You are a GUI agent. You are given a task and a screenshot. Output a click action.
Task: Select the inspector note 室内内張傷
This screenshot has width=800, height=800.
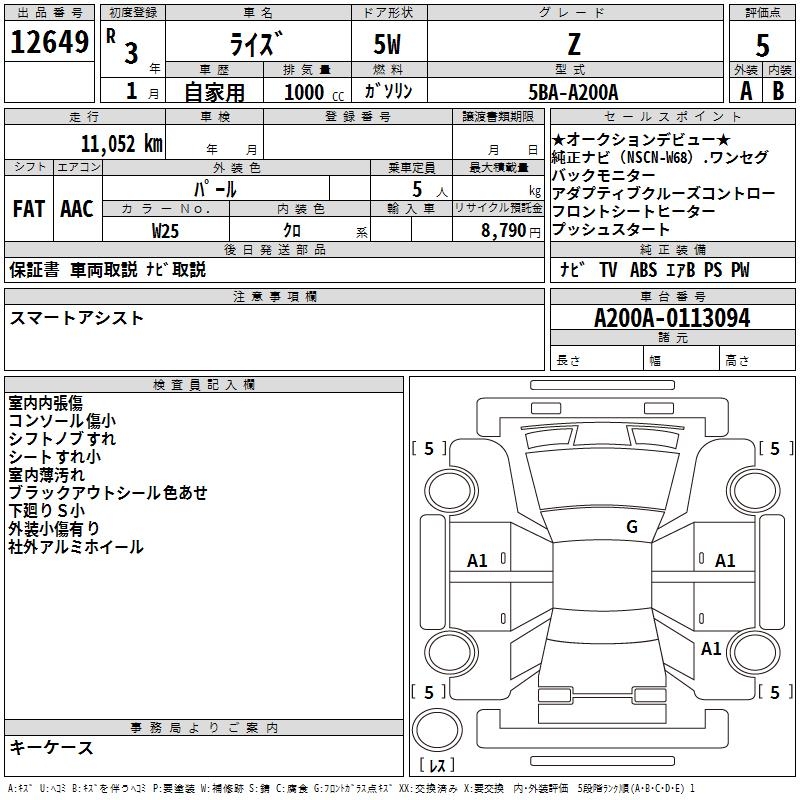[45, 403]
